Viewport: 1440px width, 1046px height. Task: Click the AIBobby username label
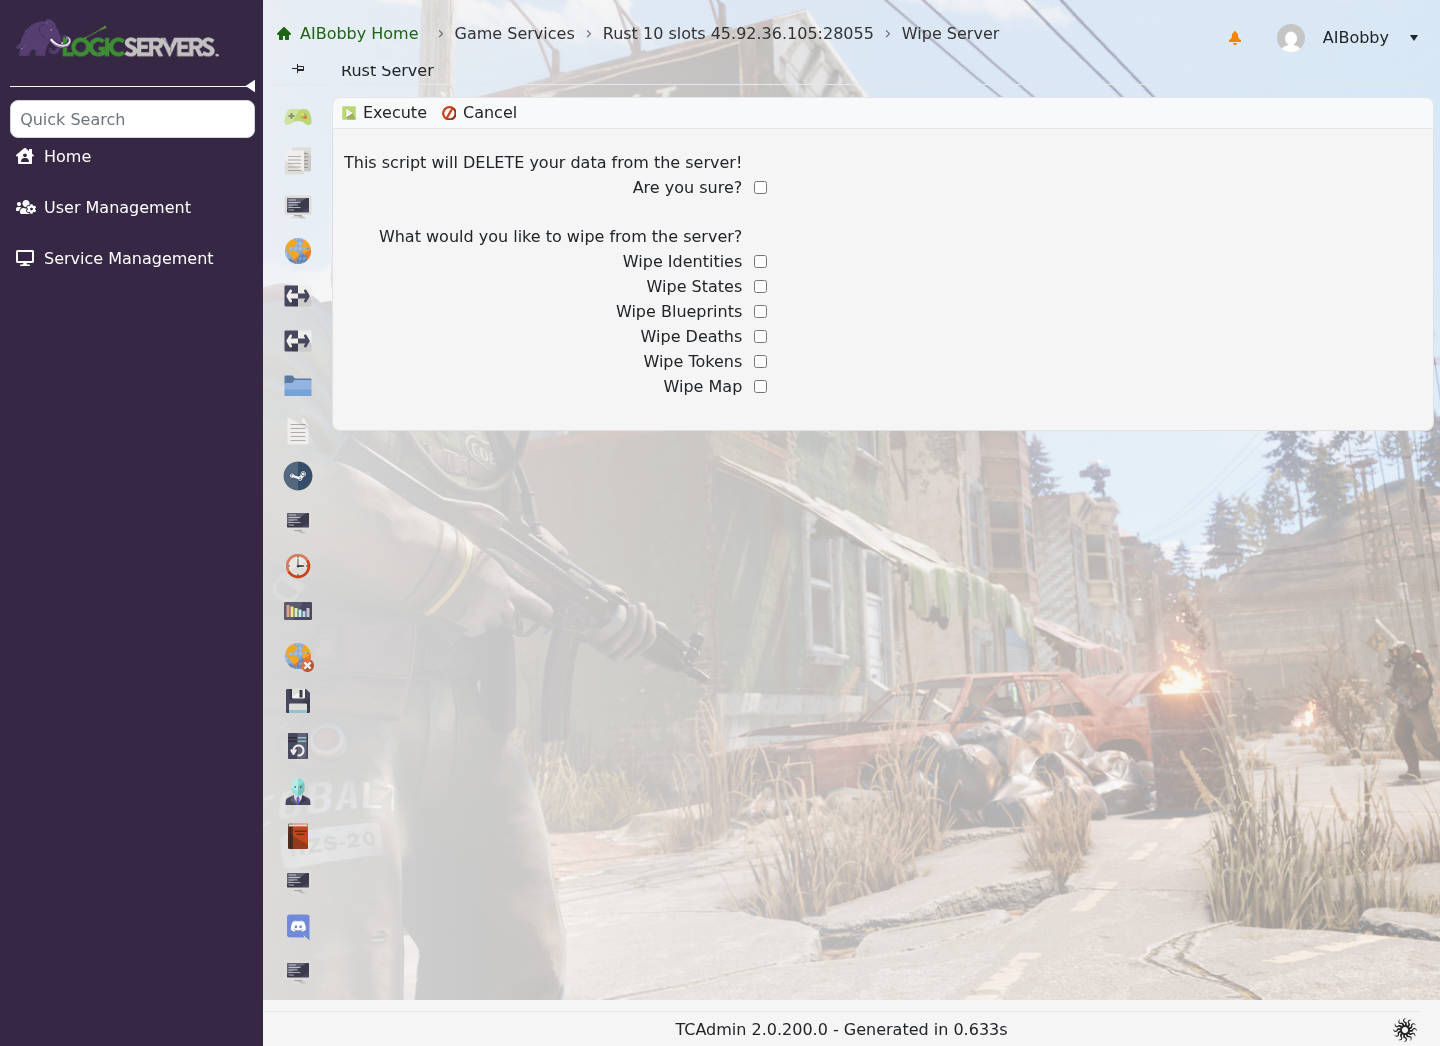1355,38
